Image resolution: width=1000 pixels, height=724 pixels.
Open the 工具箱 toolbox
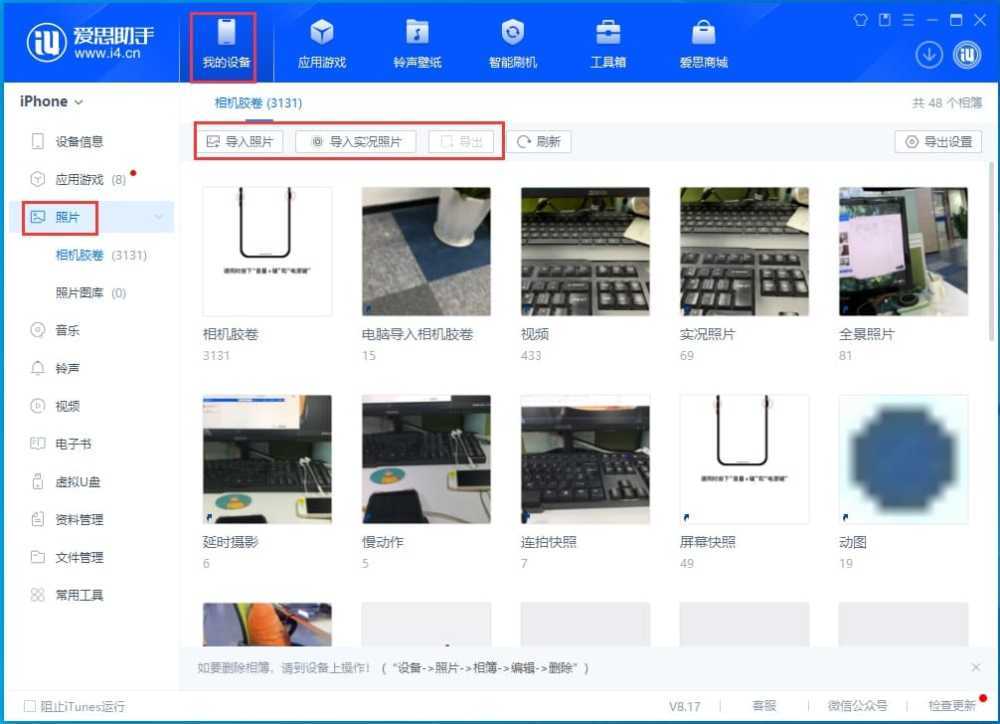click(x=607, y=40)
